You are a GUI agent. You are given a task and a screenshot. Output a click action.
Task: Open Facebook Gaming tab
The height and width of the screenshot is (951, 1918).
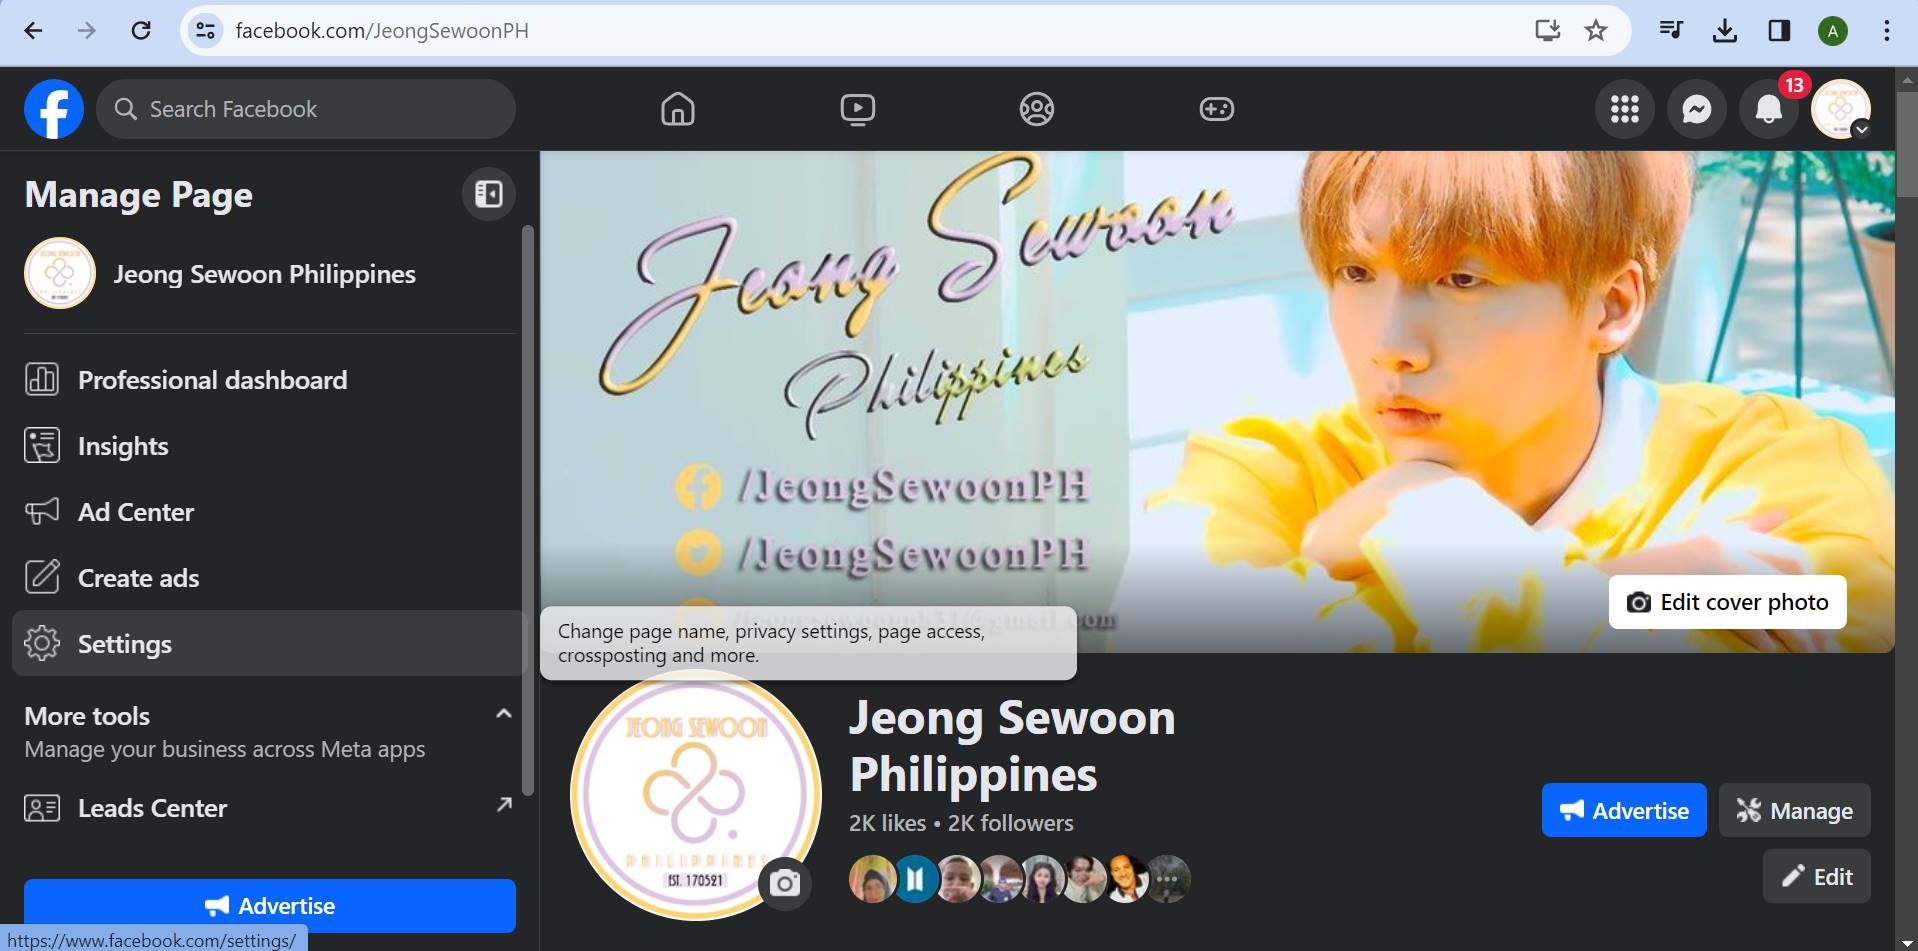(1217, 109)
